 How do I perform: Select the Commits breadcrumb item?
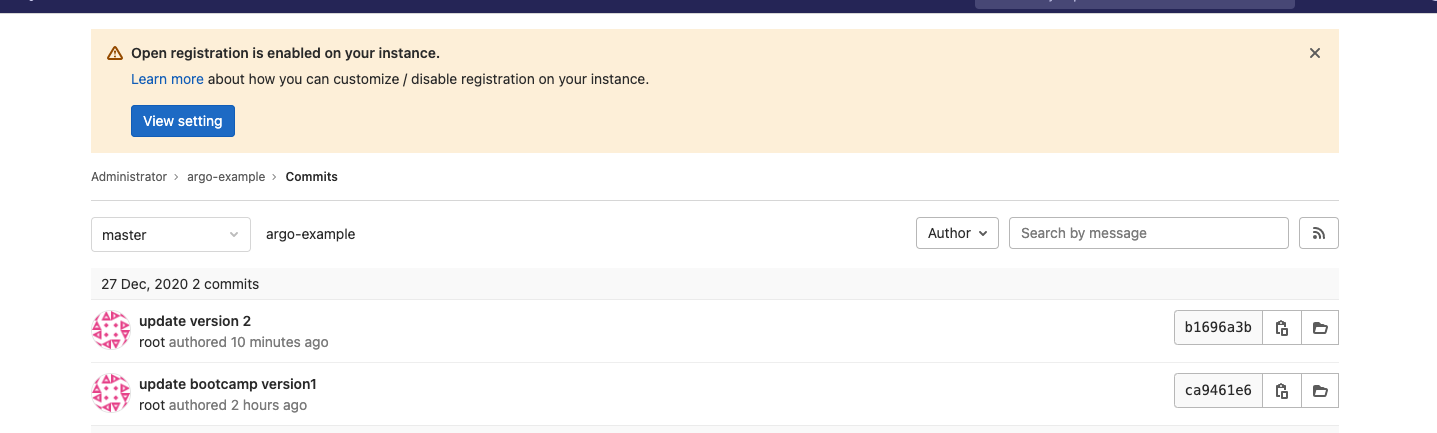click(x=312, y=177)
